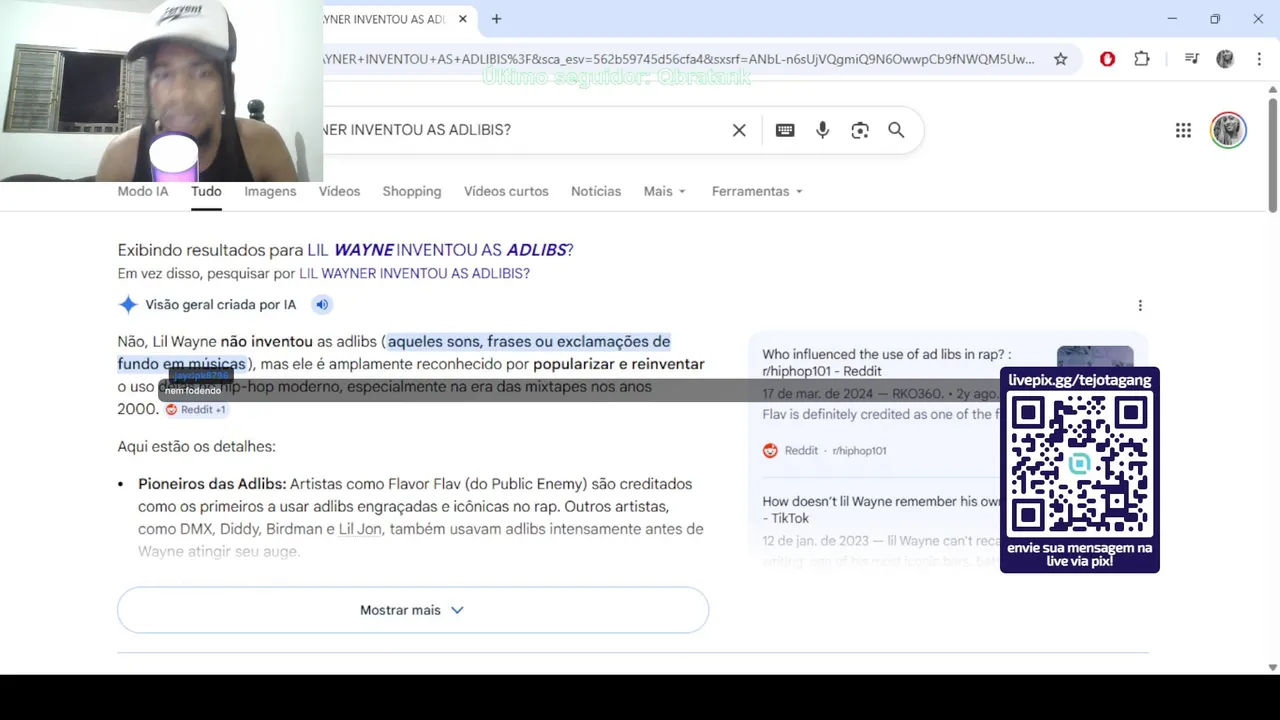Open Who influenced ad libs Reddit result

(886, 362)
